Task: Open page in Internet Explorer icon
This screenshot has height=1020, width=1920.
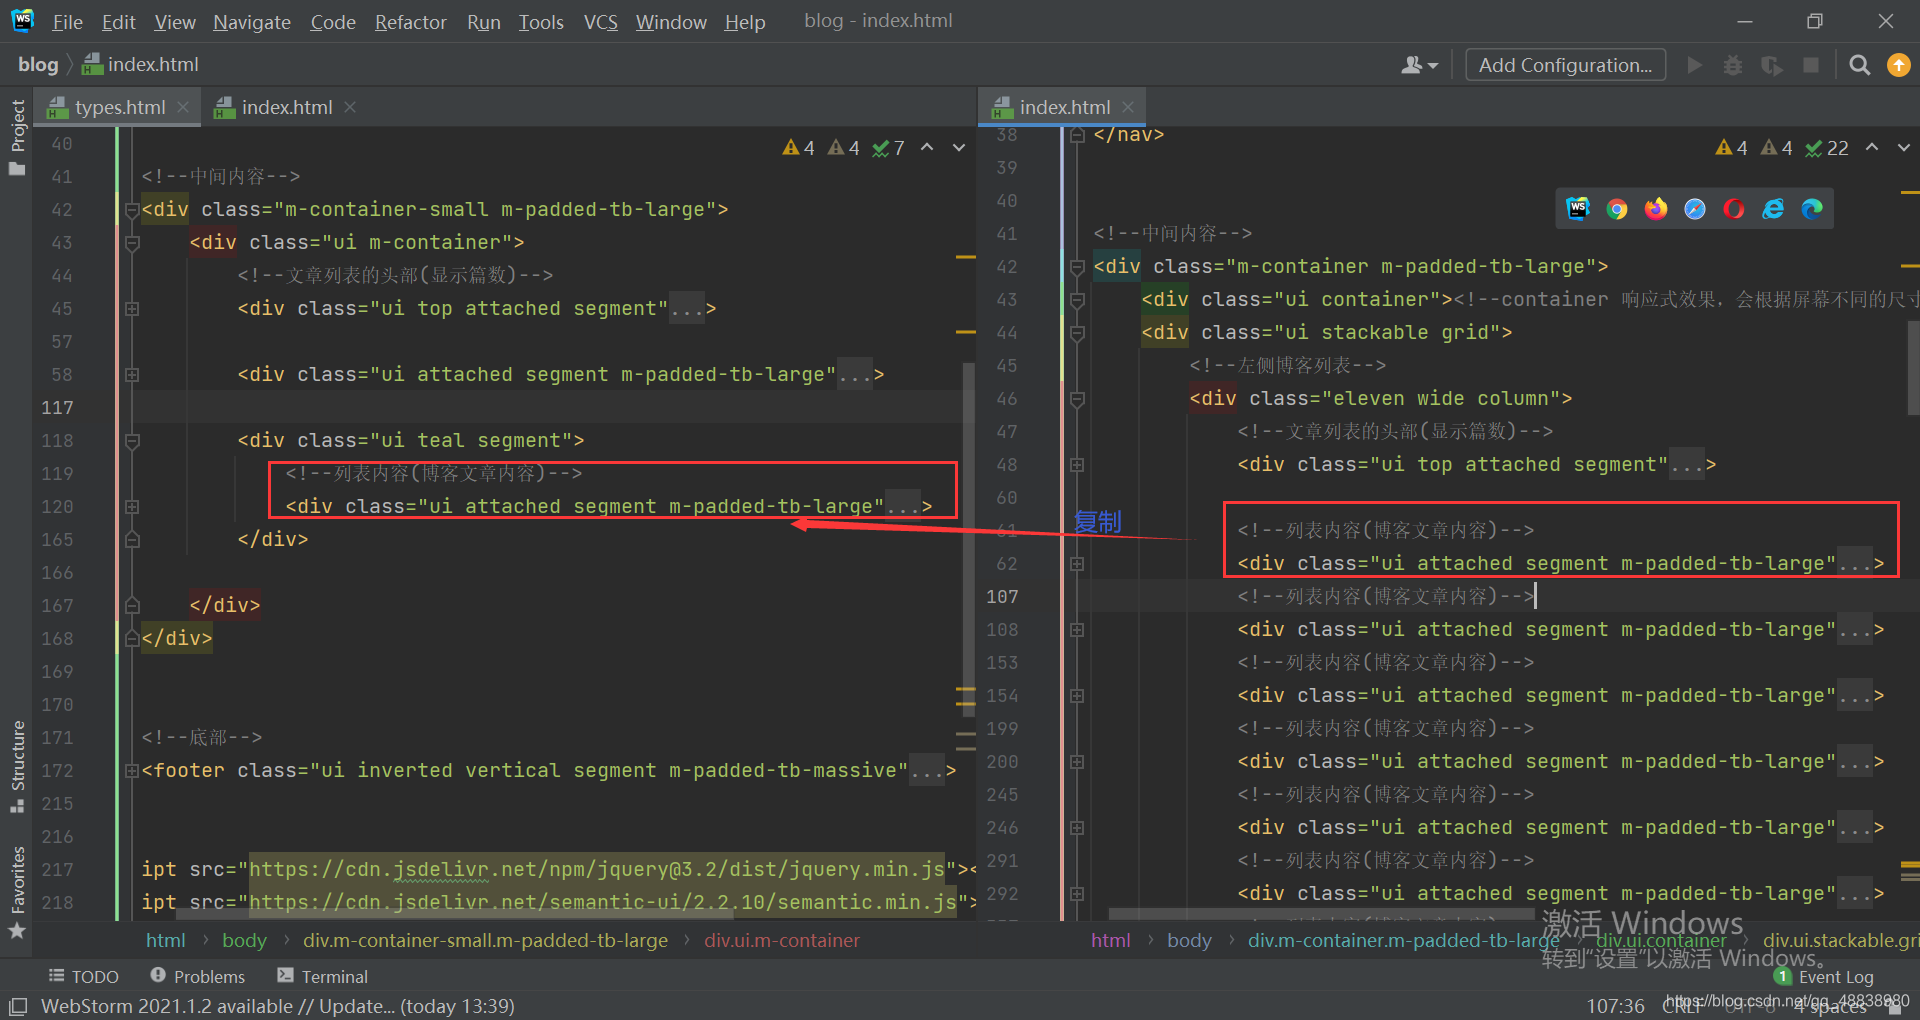Action: pyautogui.click(x=1773, y=208)
